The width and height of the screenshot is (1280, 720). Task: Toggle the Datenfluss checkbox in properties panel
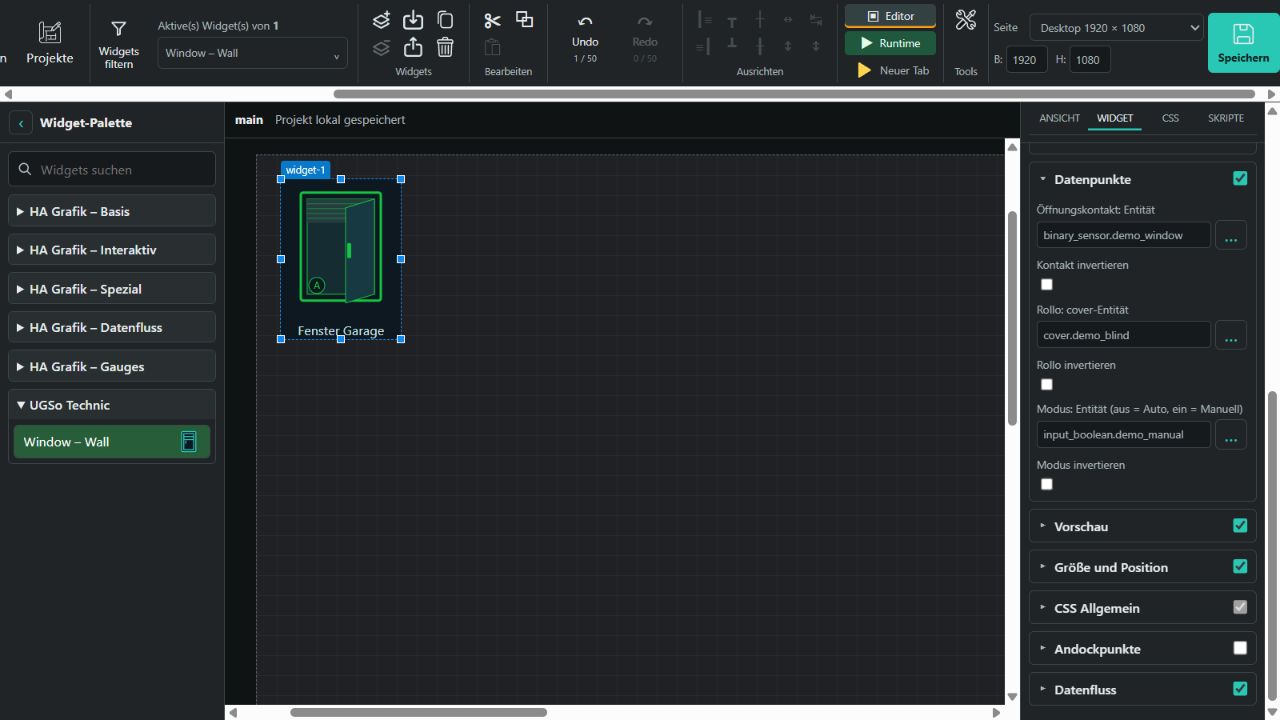(1240, 689)
